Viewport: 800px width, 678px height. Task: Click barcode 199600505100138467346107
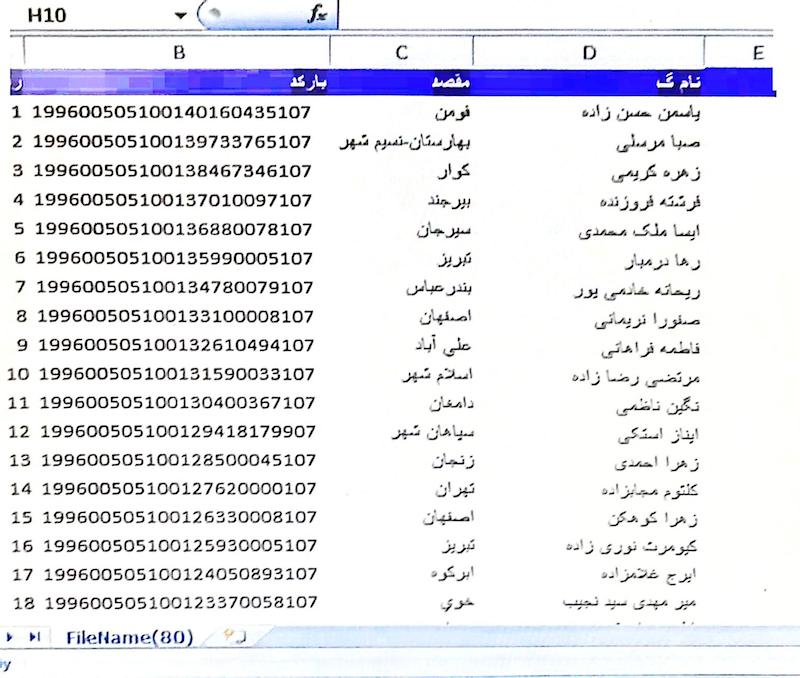[172, 171]
